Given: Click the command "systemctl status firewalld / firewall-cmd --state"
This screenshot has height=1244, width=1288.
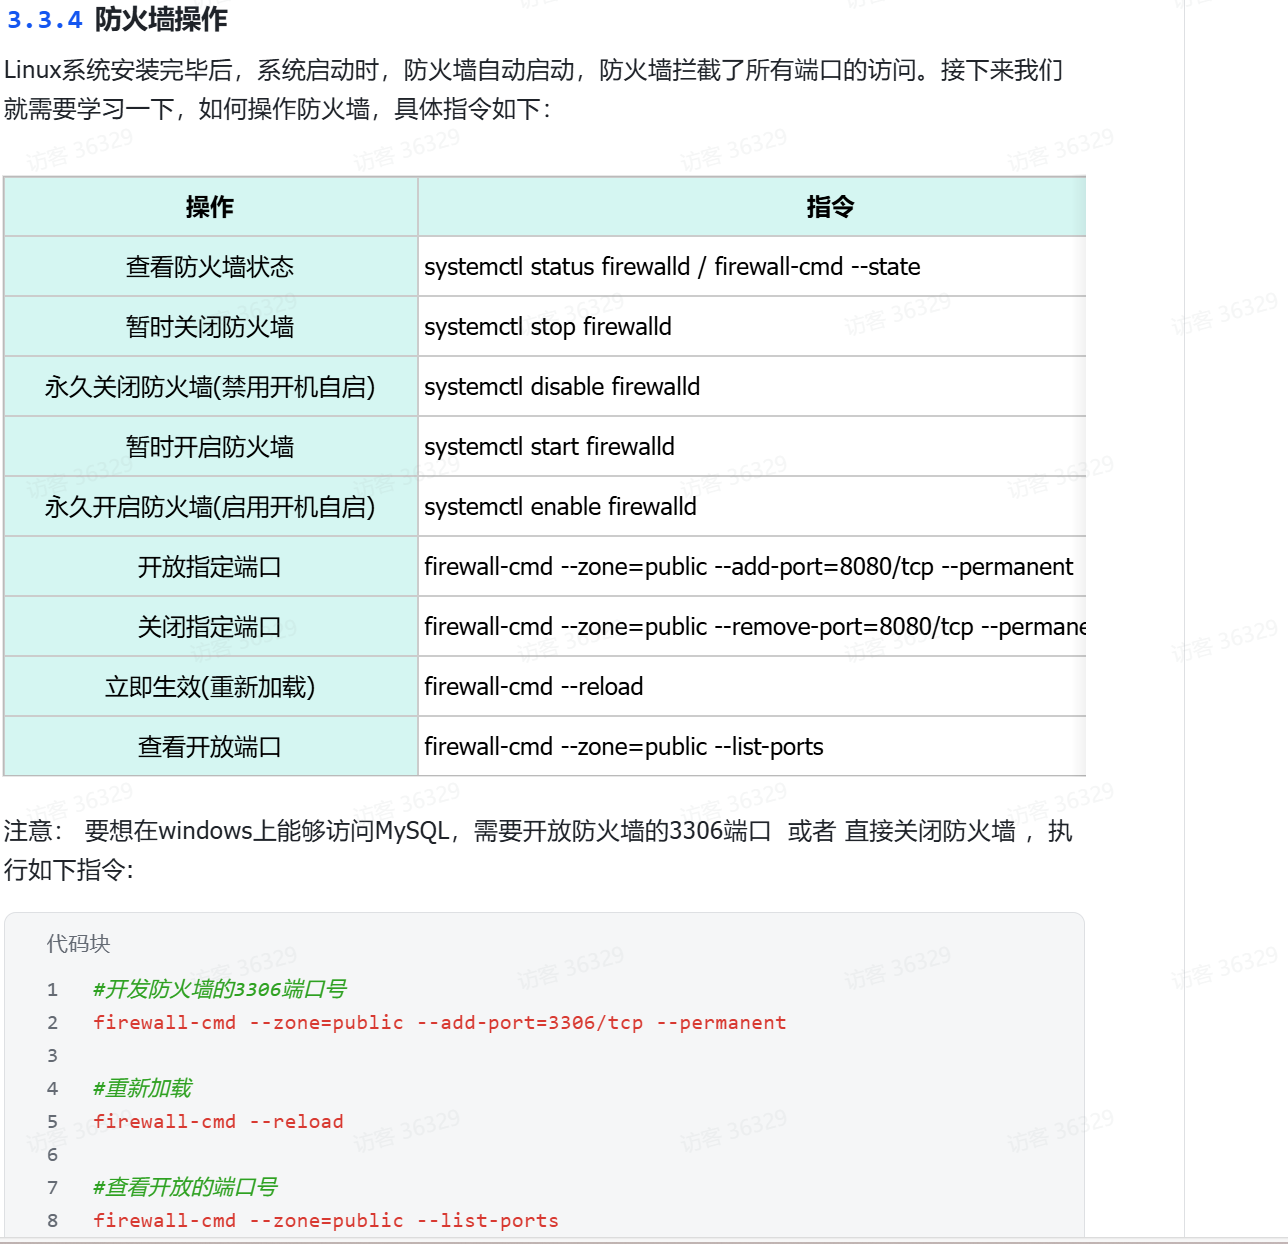Looking at the screenshot, I should 672,267.
